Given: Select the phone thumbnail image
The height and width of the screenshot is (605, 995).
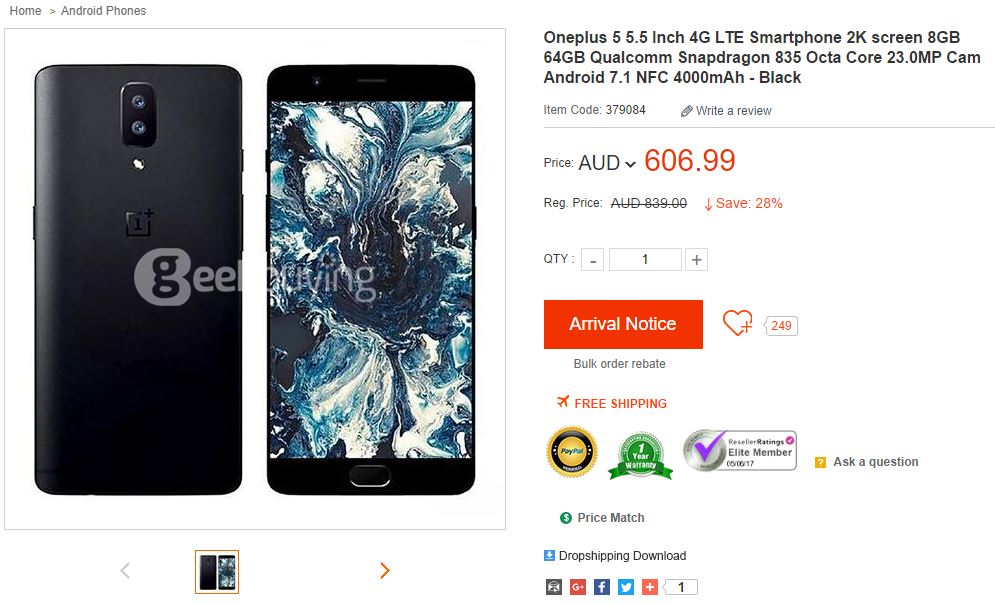Looking at the screenshot, I should (x=217, y=572).
